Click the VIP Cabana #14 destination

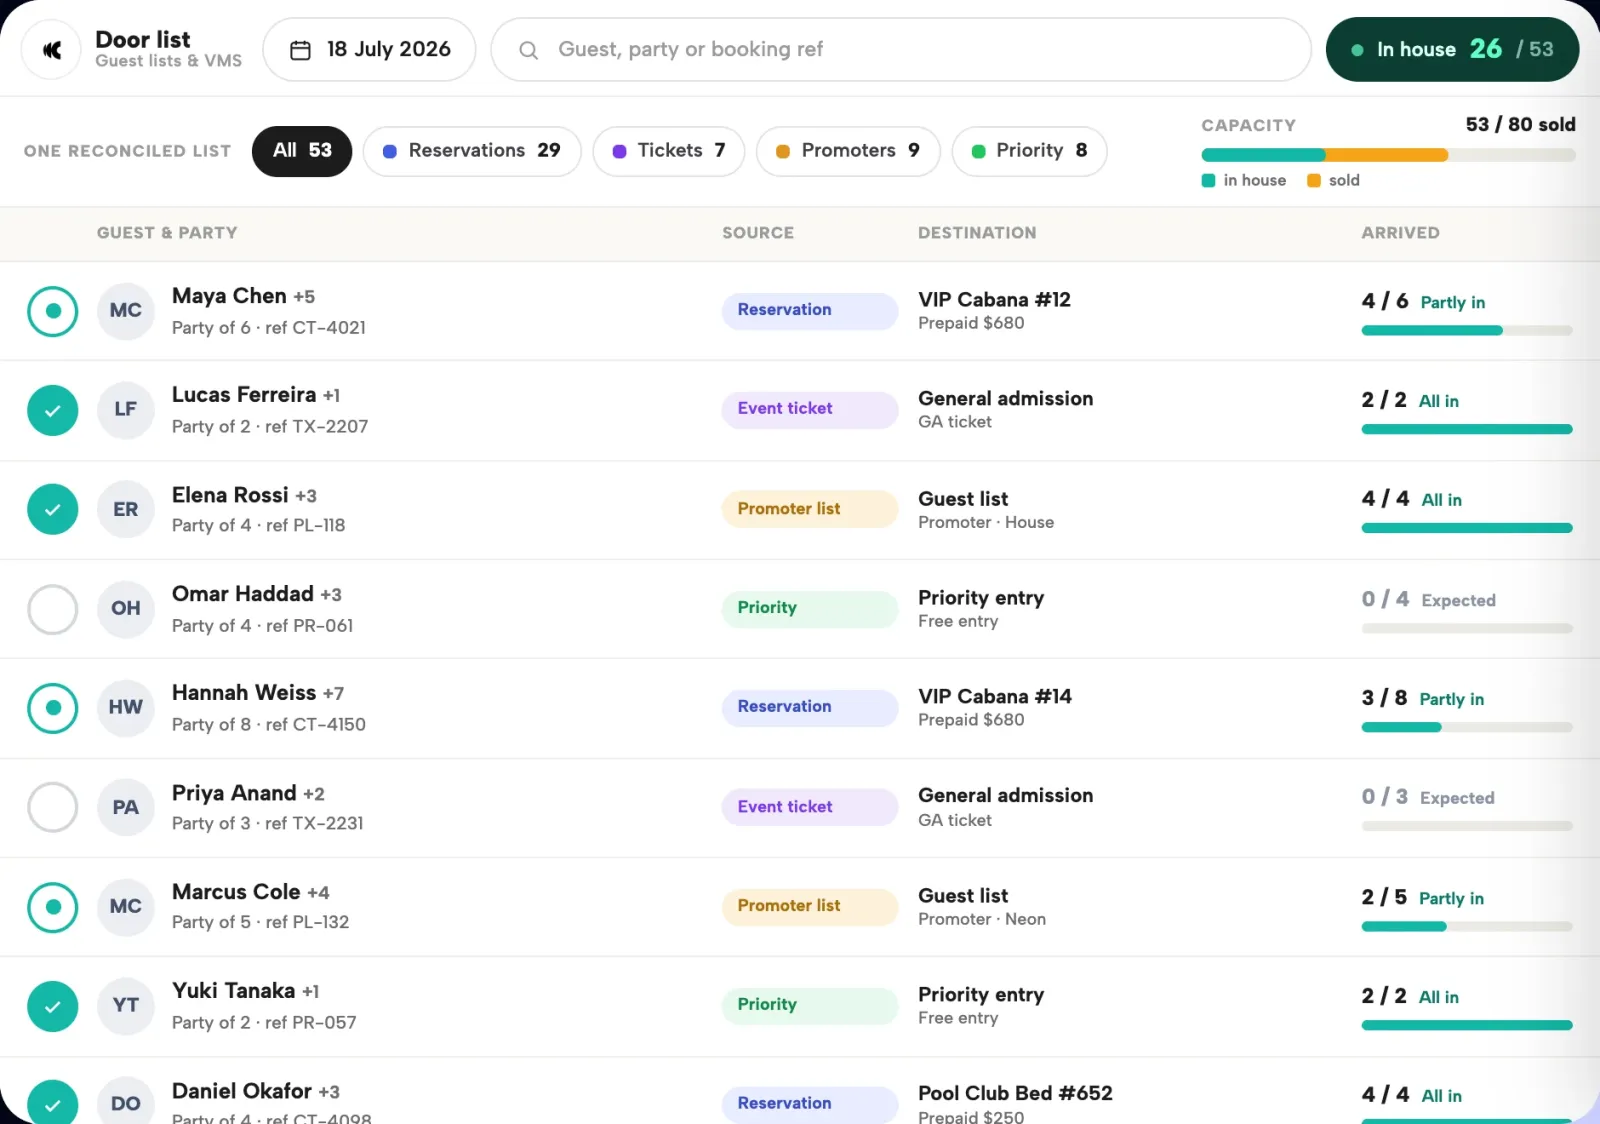994,697
